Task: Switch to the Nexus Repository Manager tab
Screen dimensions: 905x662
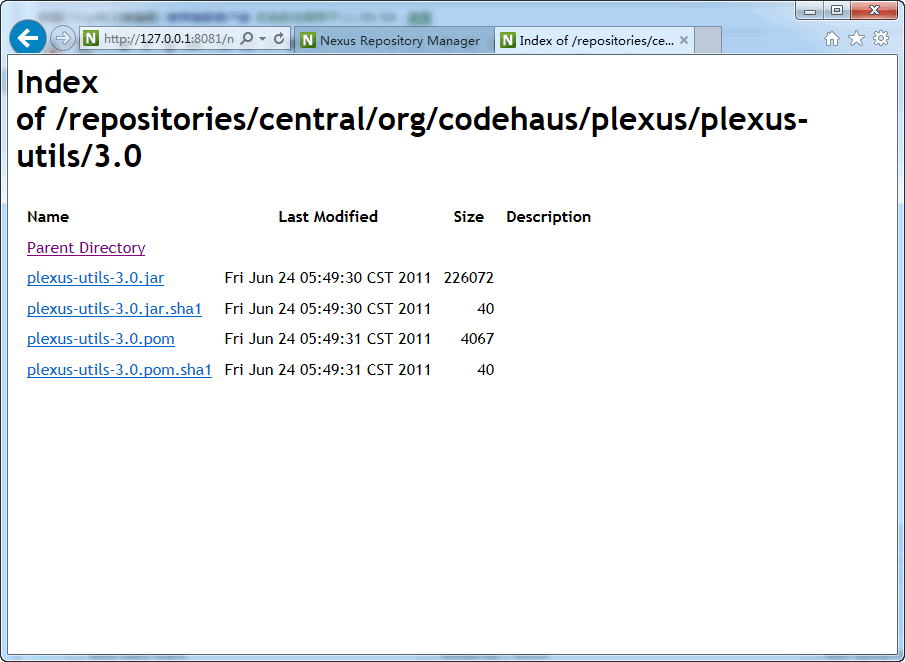Action: pos(394,40)
